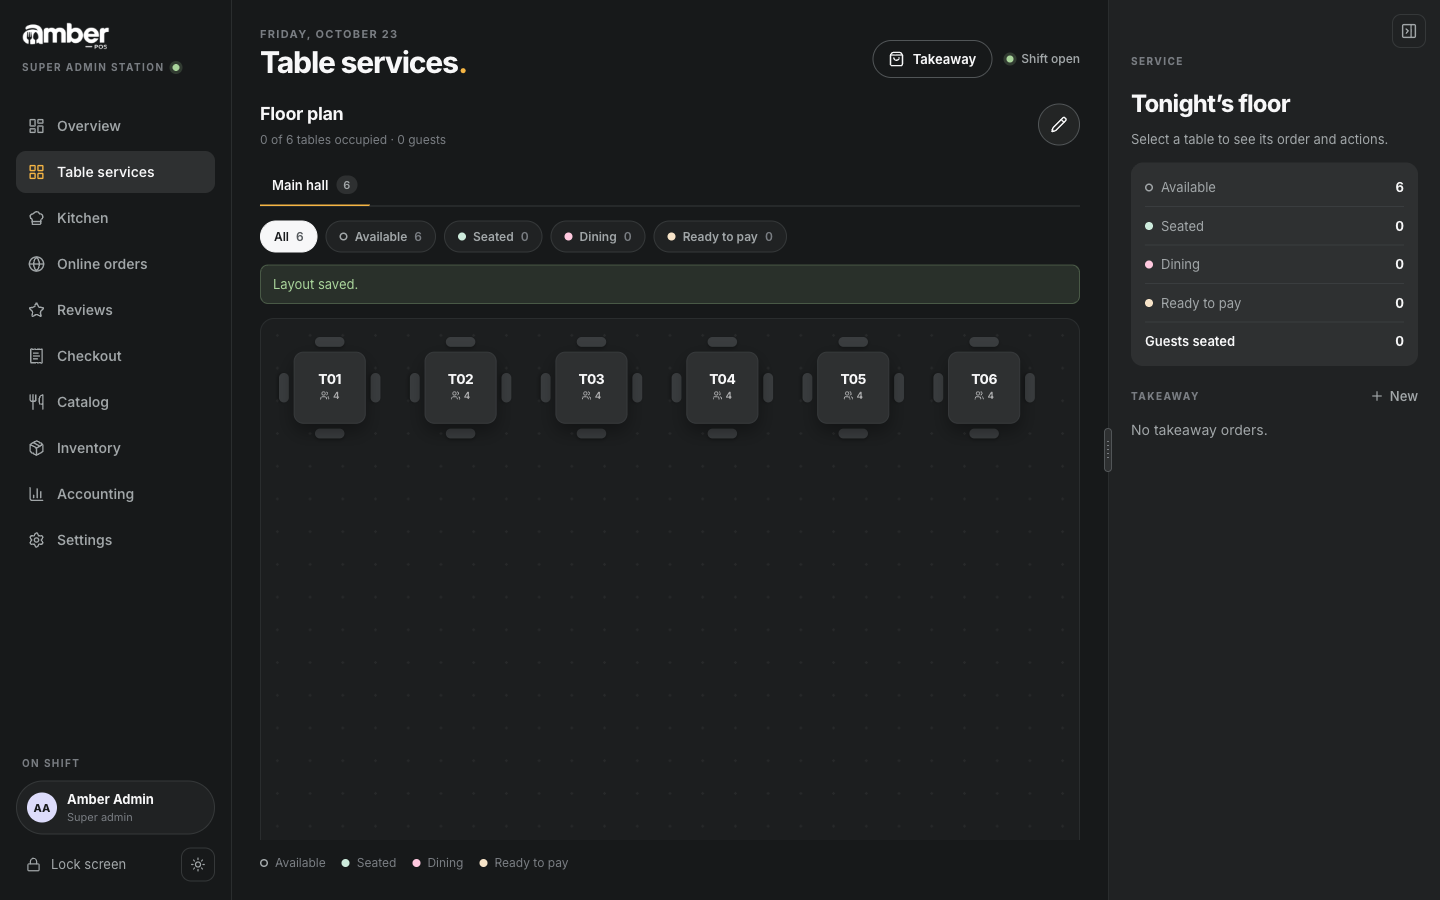Switch to the Main hall tab
The width and height of the screenshot is (1440, 900).
tap(314, 185)
